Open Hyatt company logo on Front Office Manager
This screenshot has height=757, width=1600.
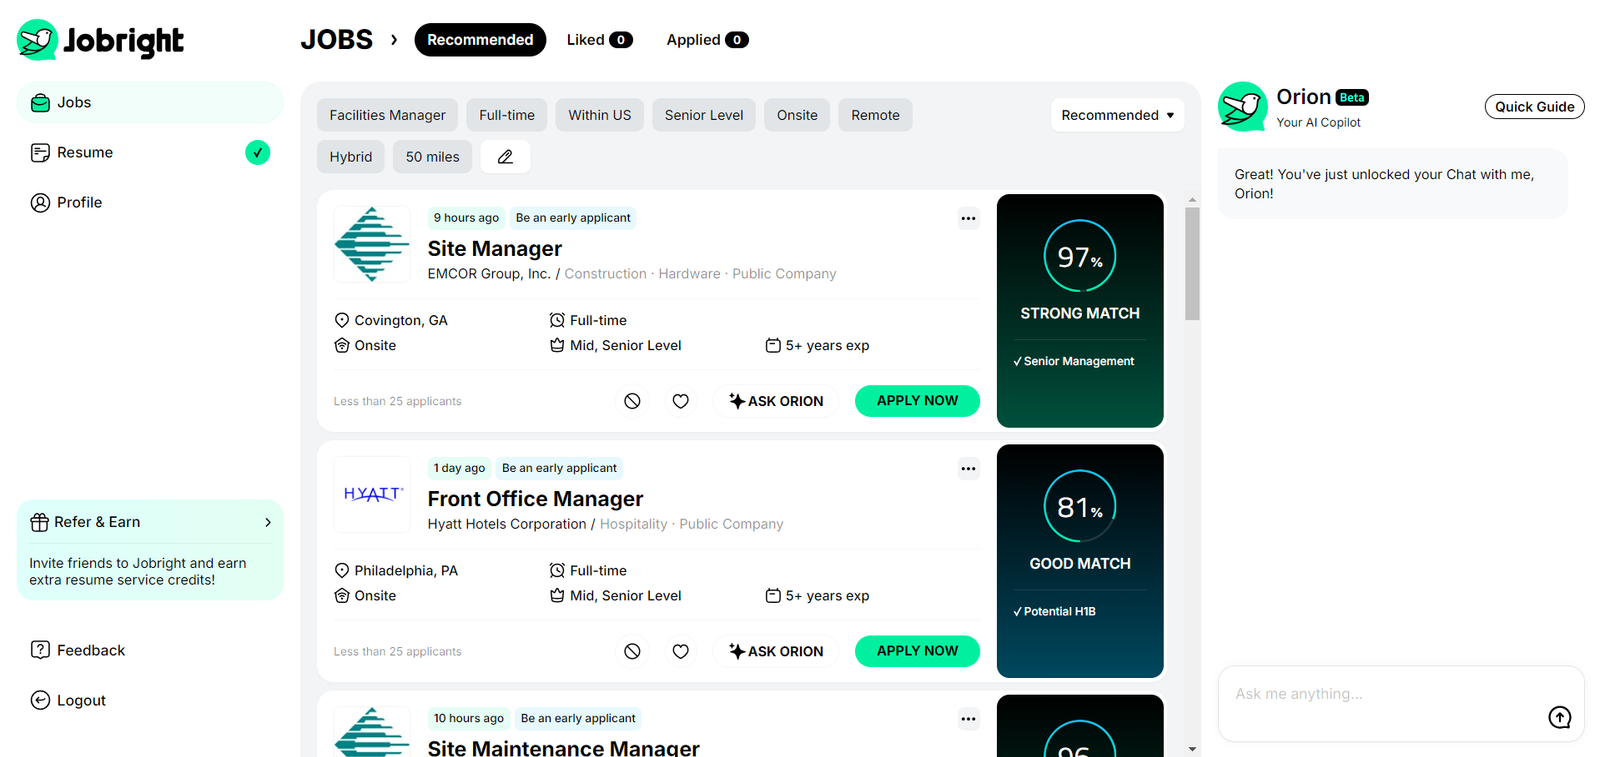tap(372, 494)
